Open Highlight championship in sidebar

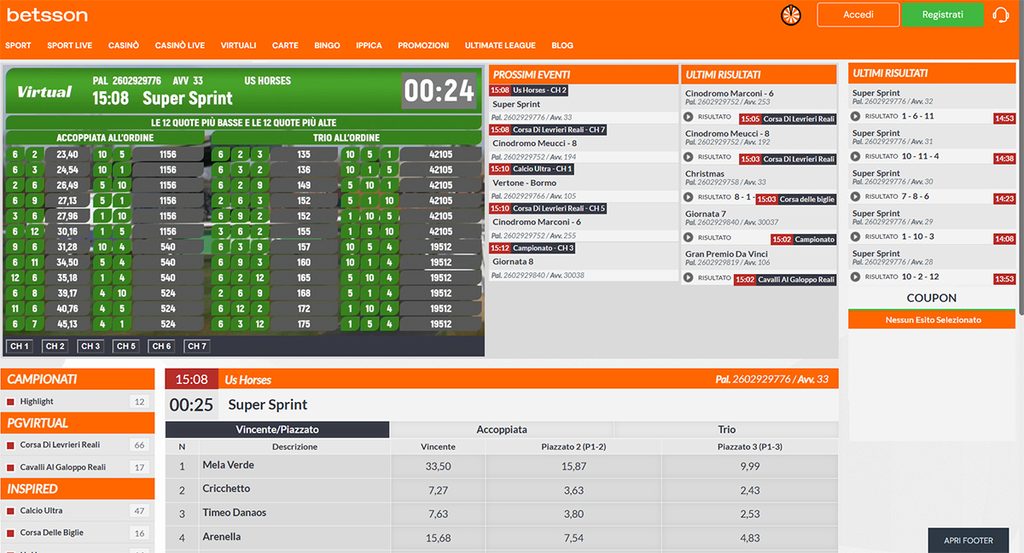[78, 402]
